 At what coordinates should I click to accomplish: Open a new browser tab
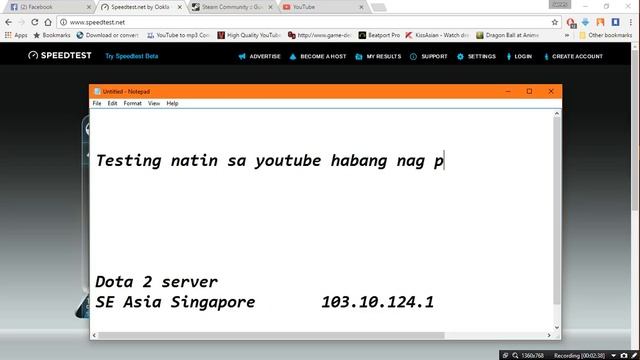[x=379, y=7]
